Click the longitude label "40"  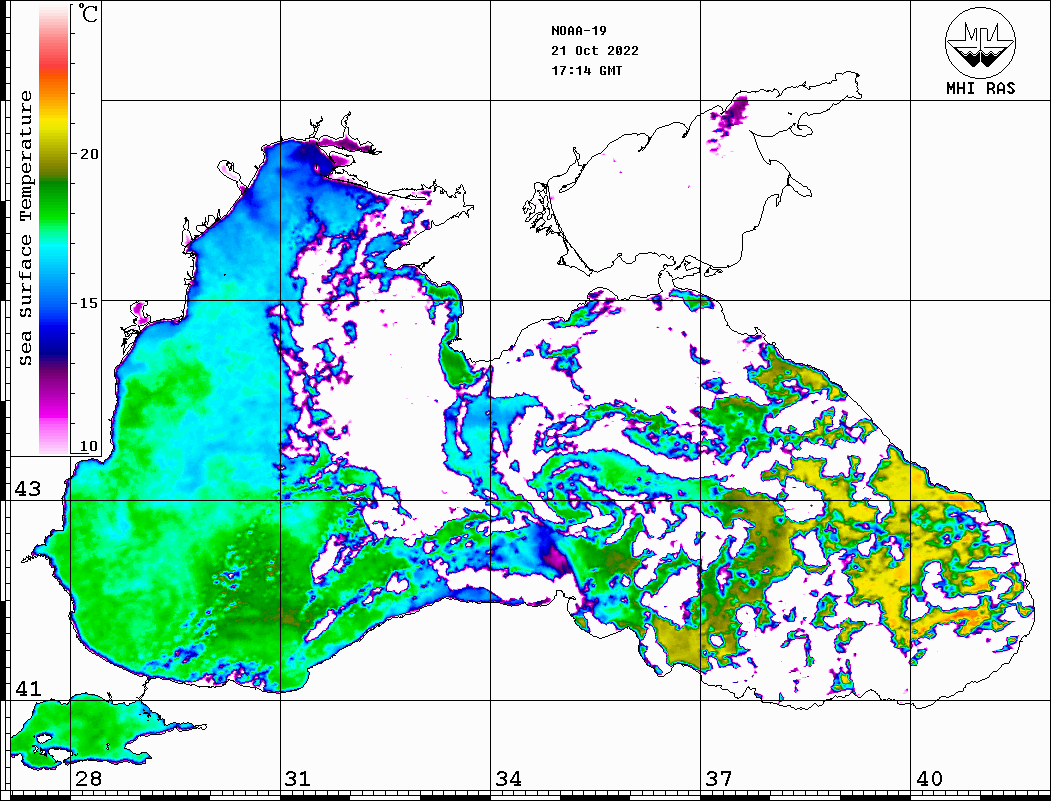point(928,779)
